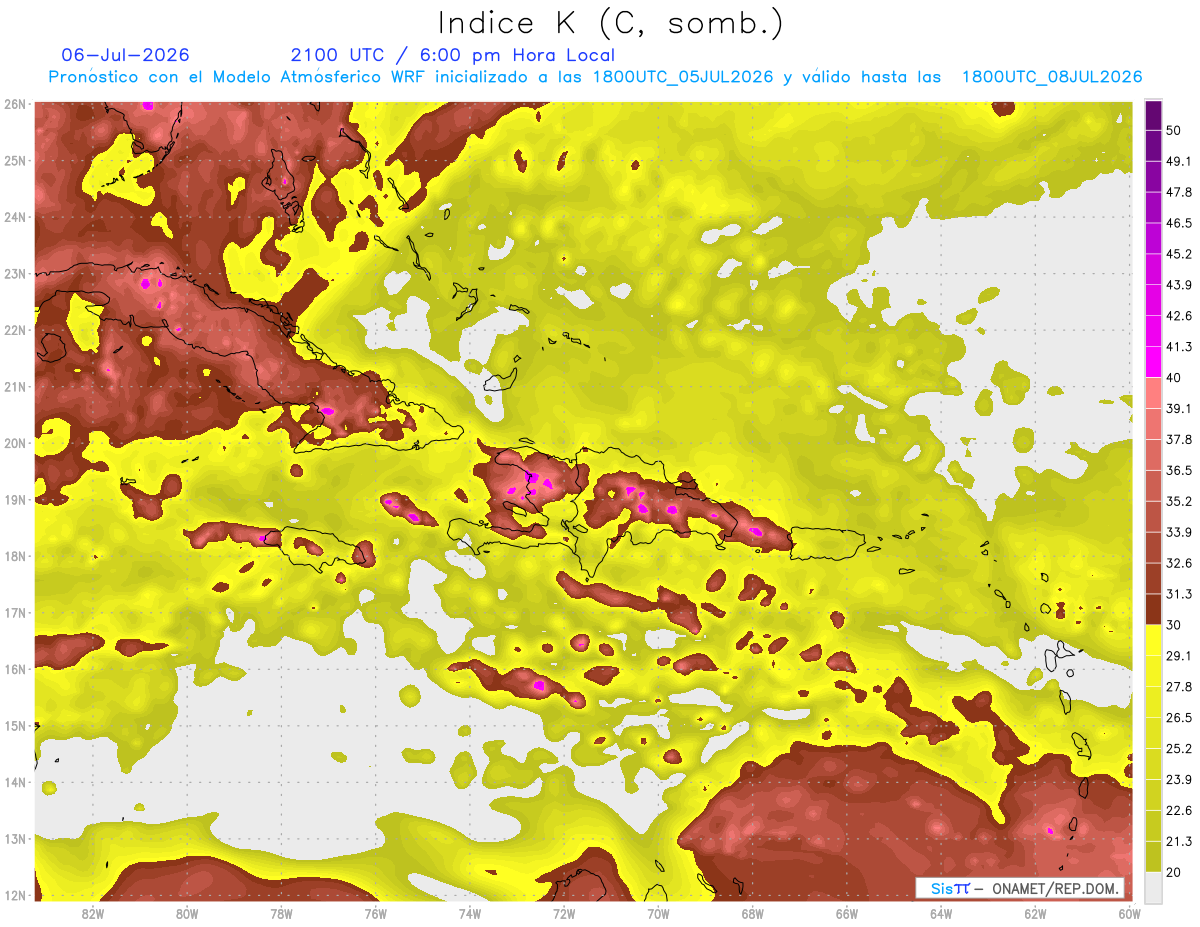Image resolution: width=1200 pixels, height=927 pixels.
Task: Click the dark brown colorbar segment above 30
Action: pos(1153,609)
